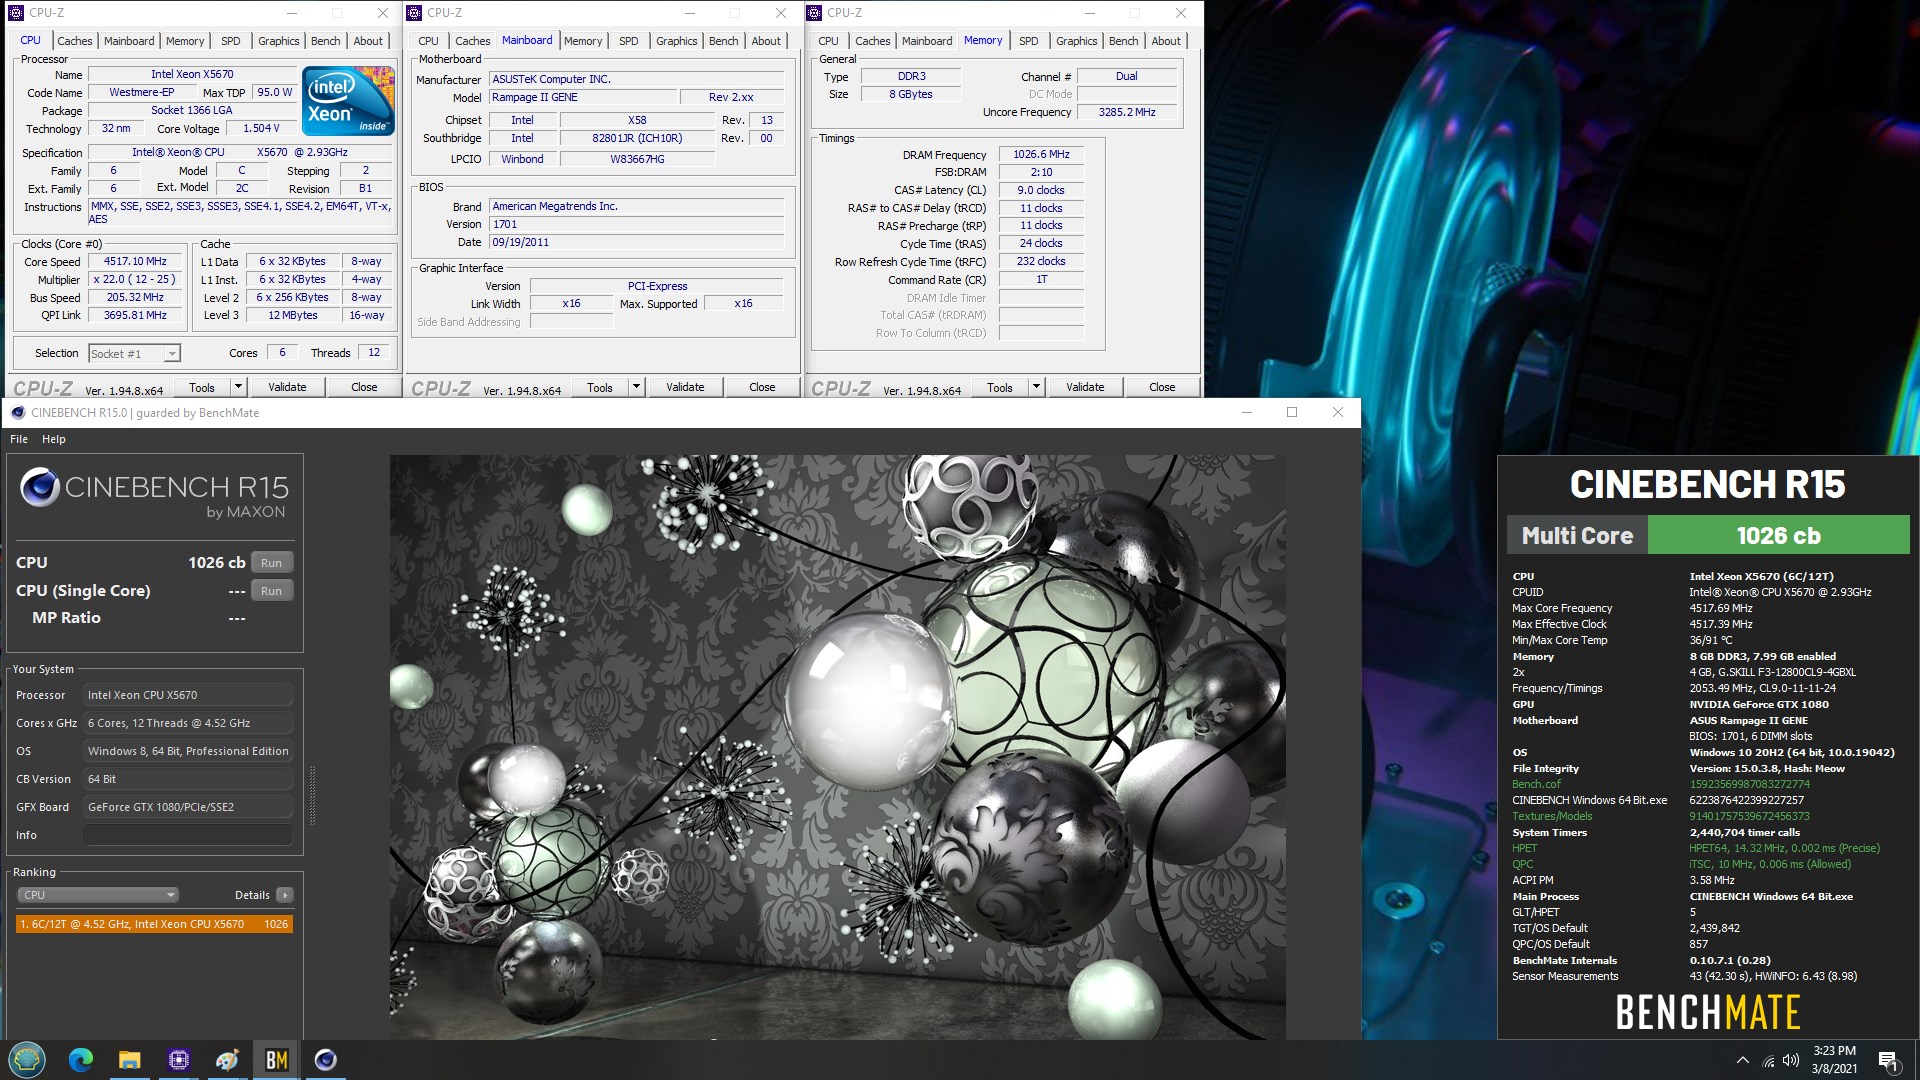Click the rendered Cinebench spheres image
The width and height of the screenshot is (1920, 1080).
[837, 747]
